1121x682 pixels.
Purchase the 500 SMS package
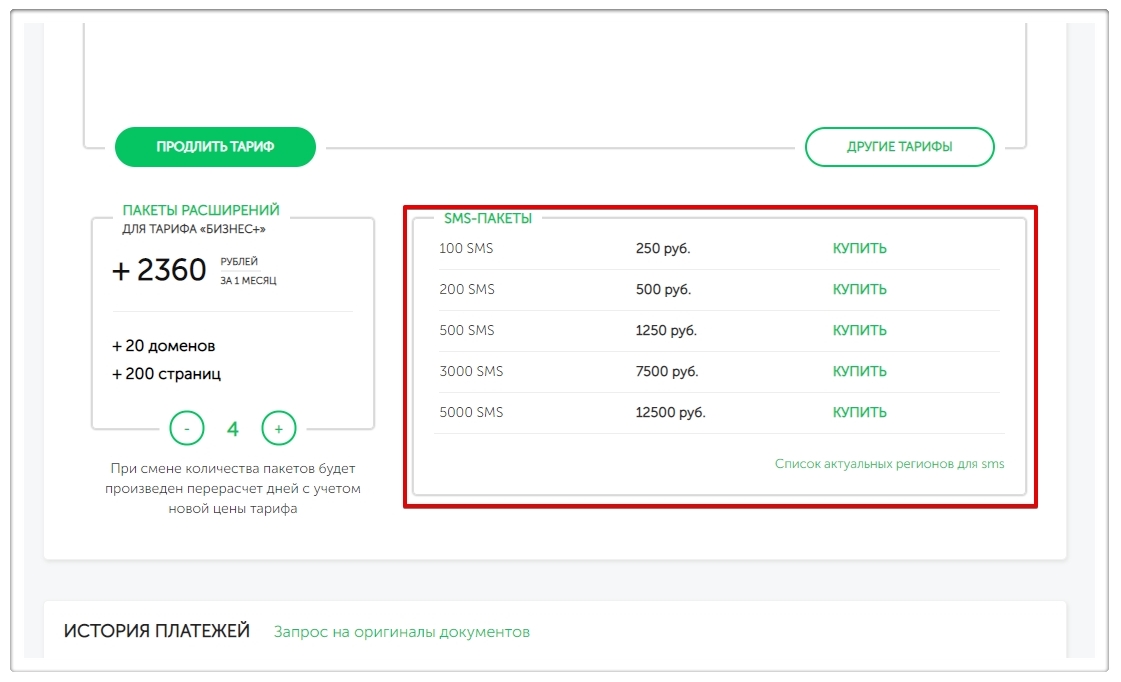(x=859, y=331)
